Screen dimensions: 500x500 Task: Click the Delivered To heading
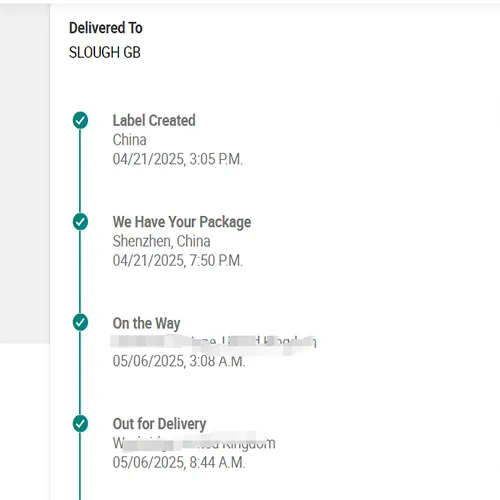[x=106, y=28]
